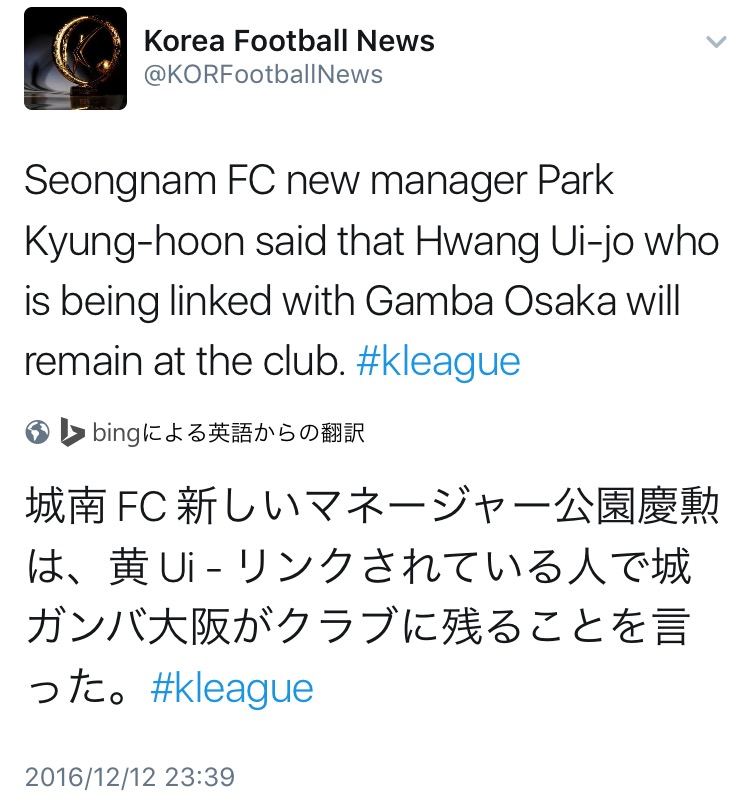The height and width of the screenshot is (800, 750).
Task: Open #kleague hashtag in the English tweet
Action: click(438, 361)
